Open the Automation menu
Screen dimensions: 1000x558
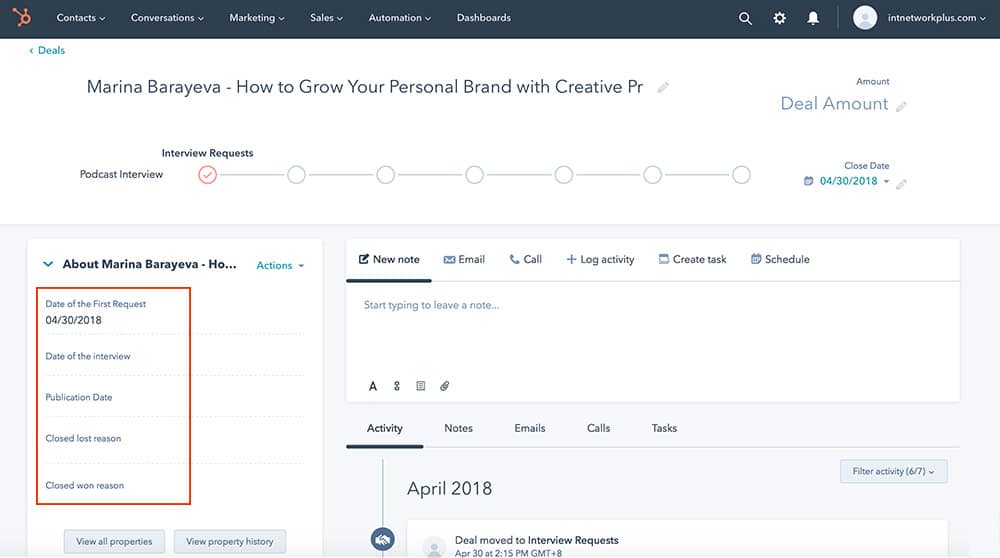coord(399,18)
